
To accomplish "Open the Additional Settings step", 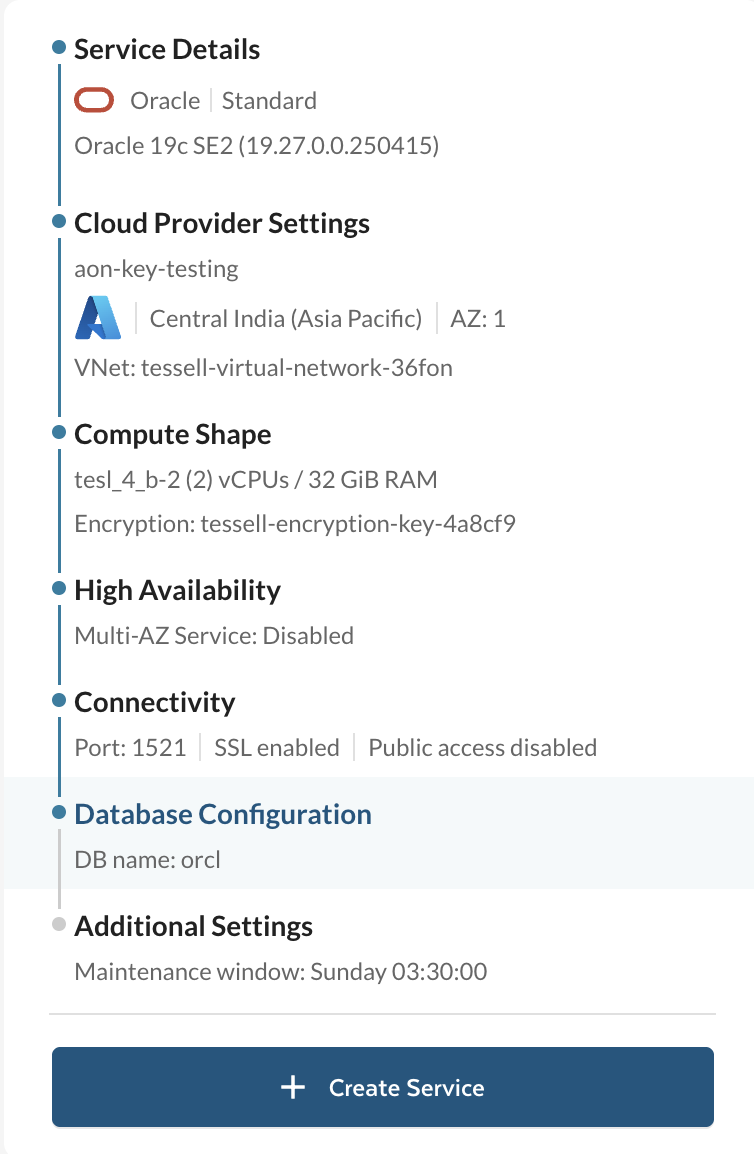I will [194, 926].
